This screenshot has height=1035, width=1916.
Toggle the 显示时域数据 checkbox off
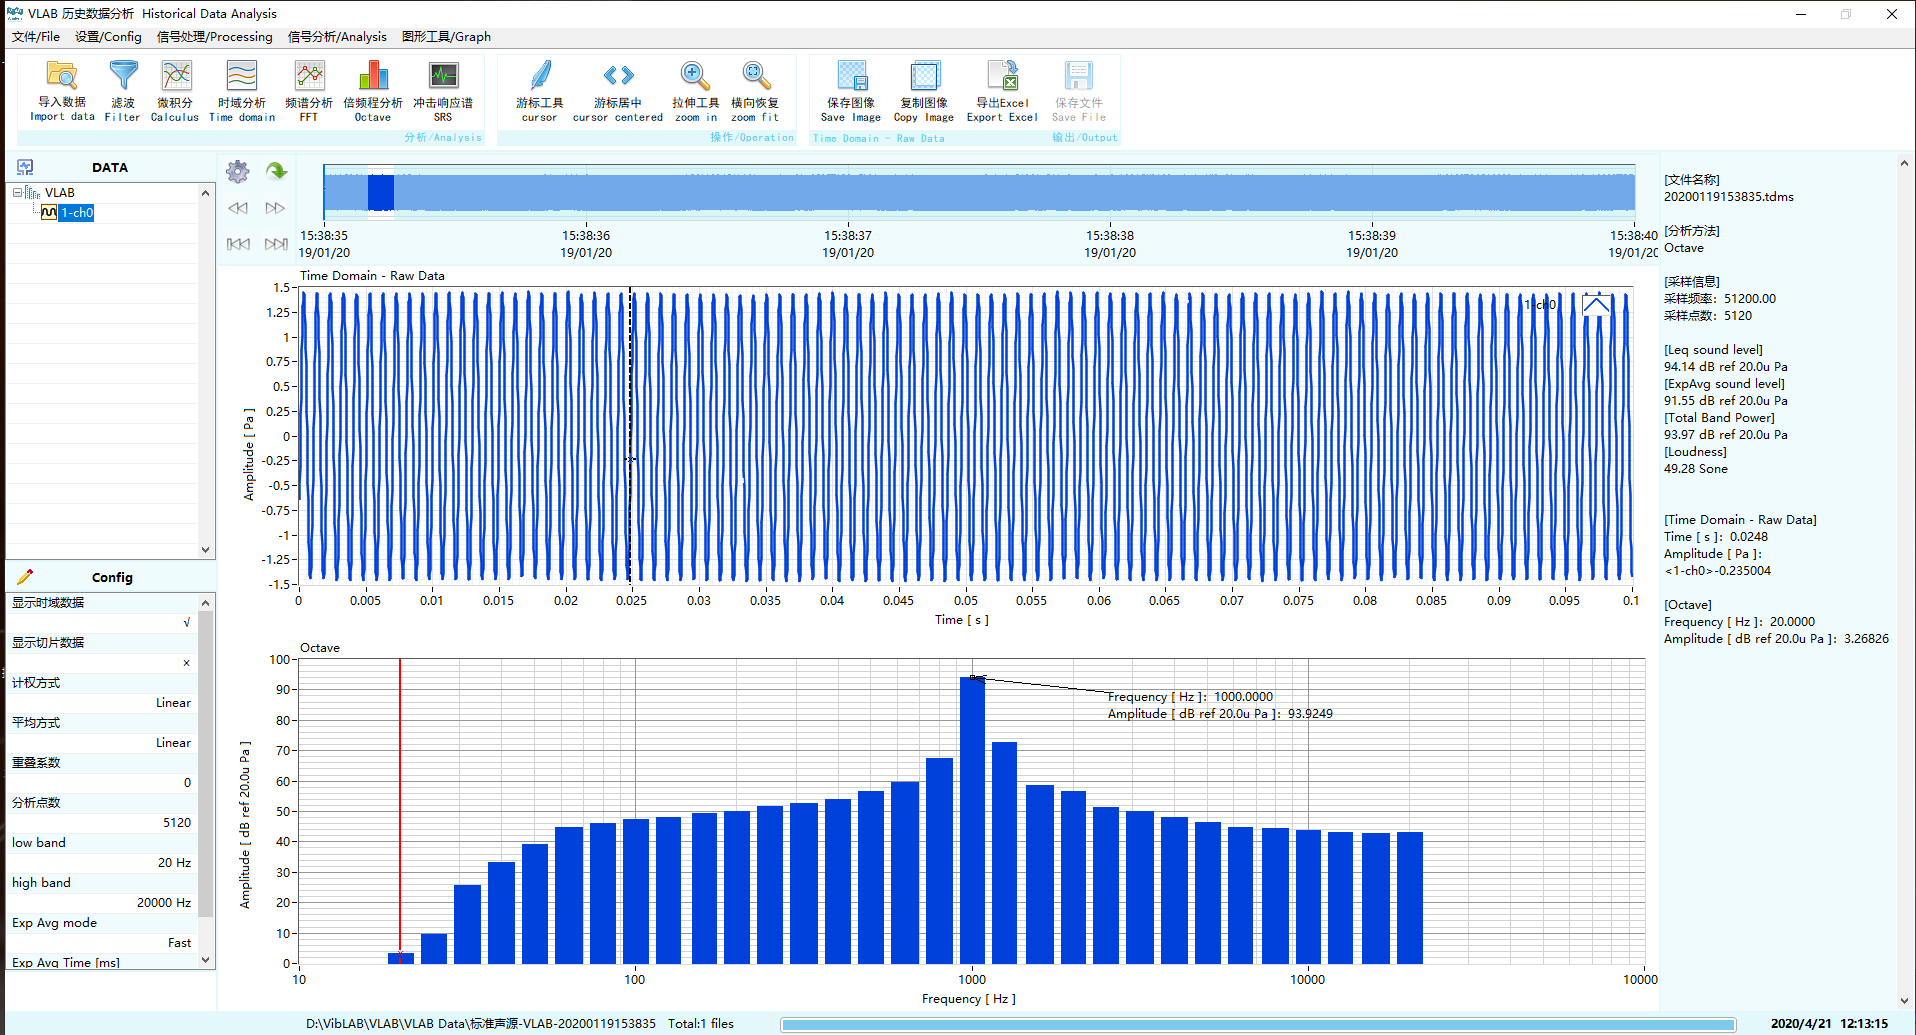[186, 622]
